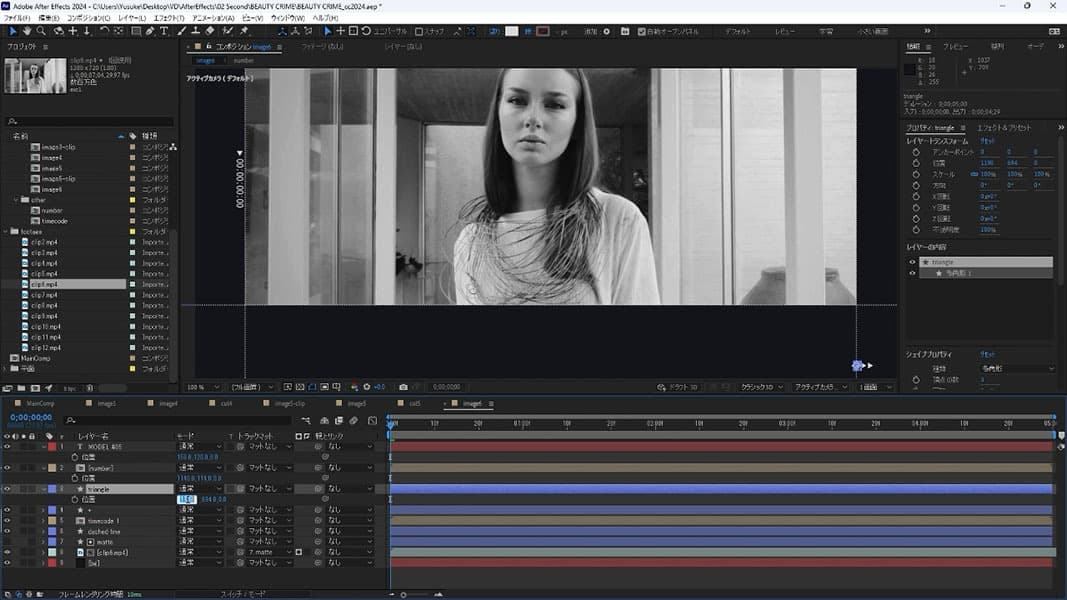Screen dimensions: 1067x600
Task: Open the viewer magnification 100% dropdown
Action: pos(203,387)
